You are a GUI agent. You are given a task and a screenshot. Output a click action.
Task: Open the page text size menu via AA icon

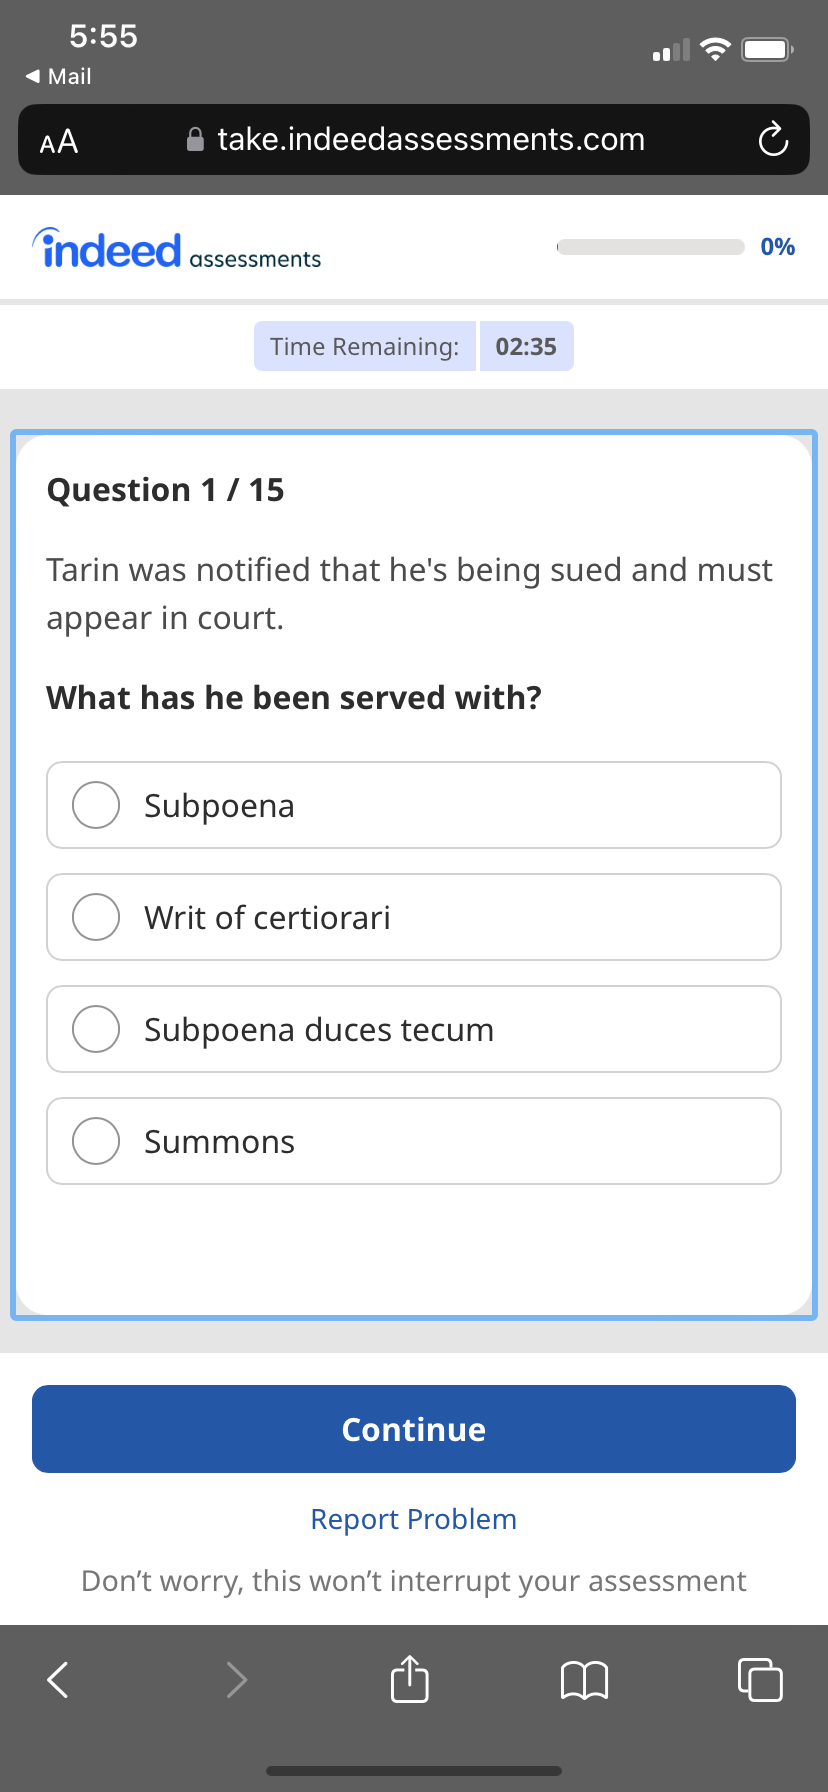tap(58, 140)
